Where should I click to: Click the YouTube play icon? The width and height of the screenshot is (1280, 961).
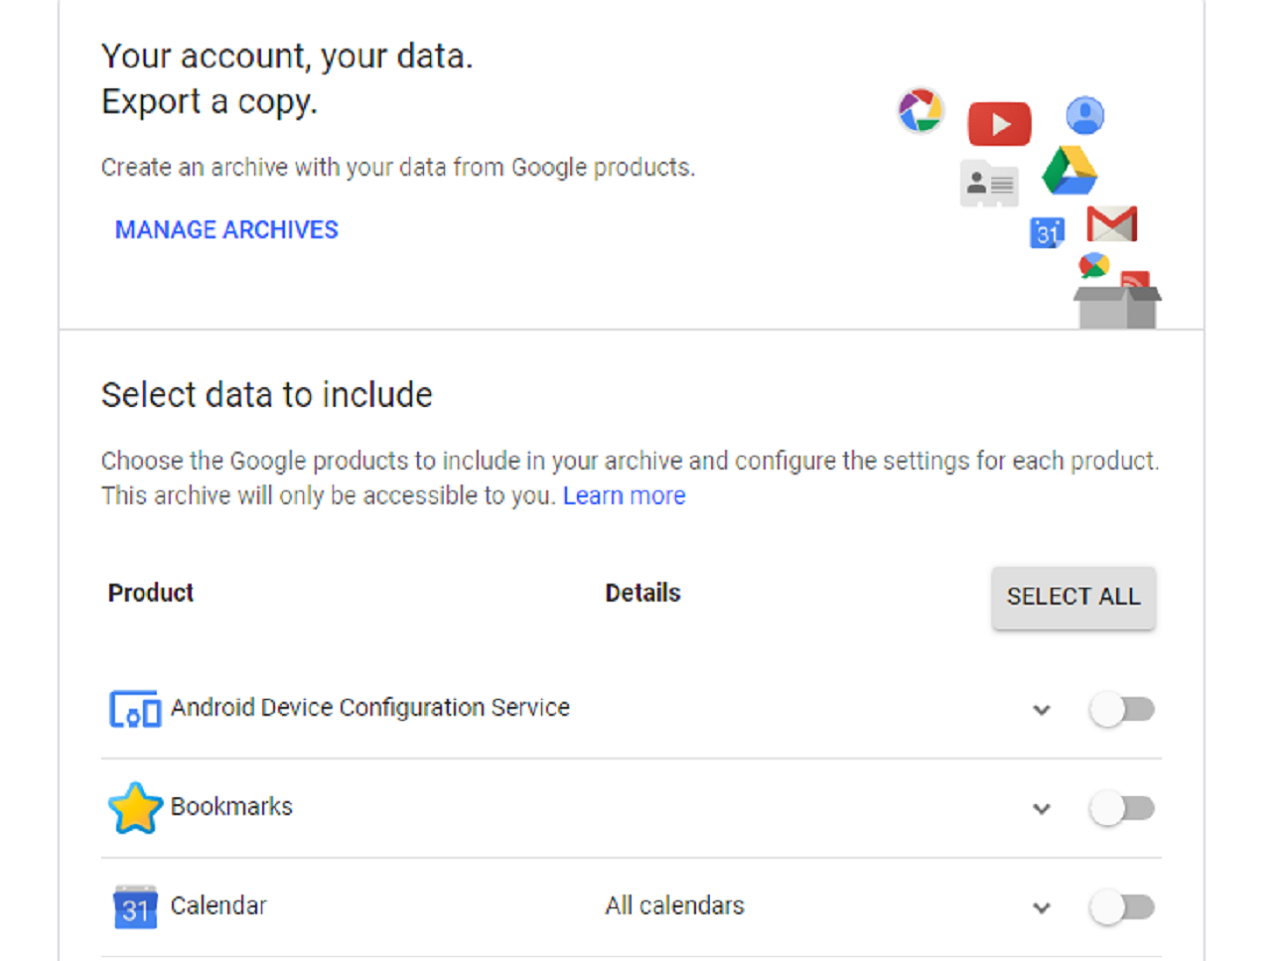click(999, 124)
